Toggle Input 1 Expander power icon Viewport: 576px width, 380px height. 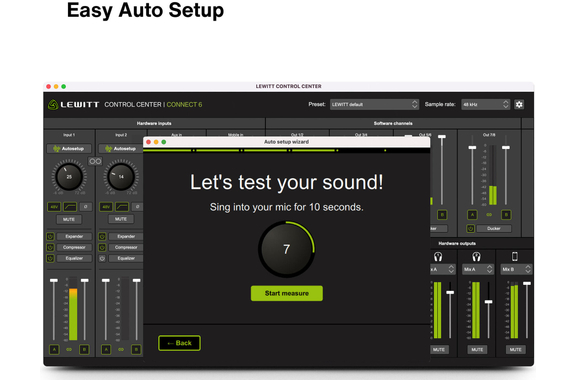(x=50, y=236)
